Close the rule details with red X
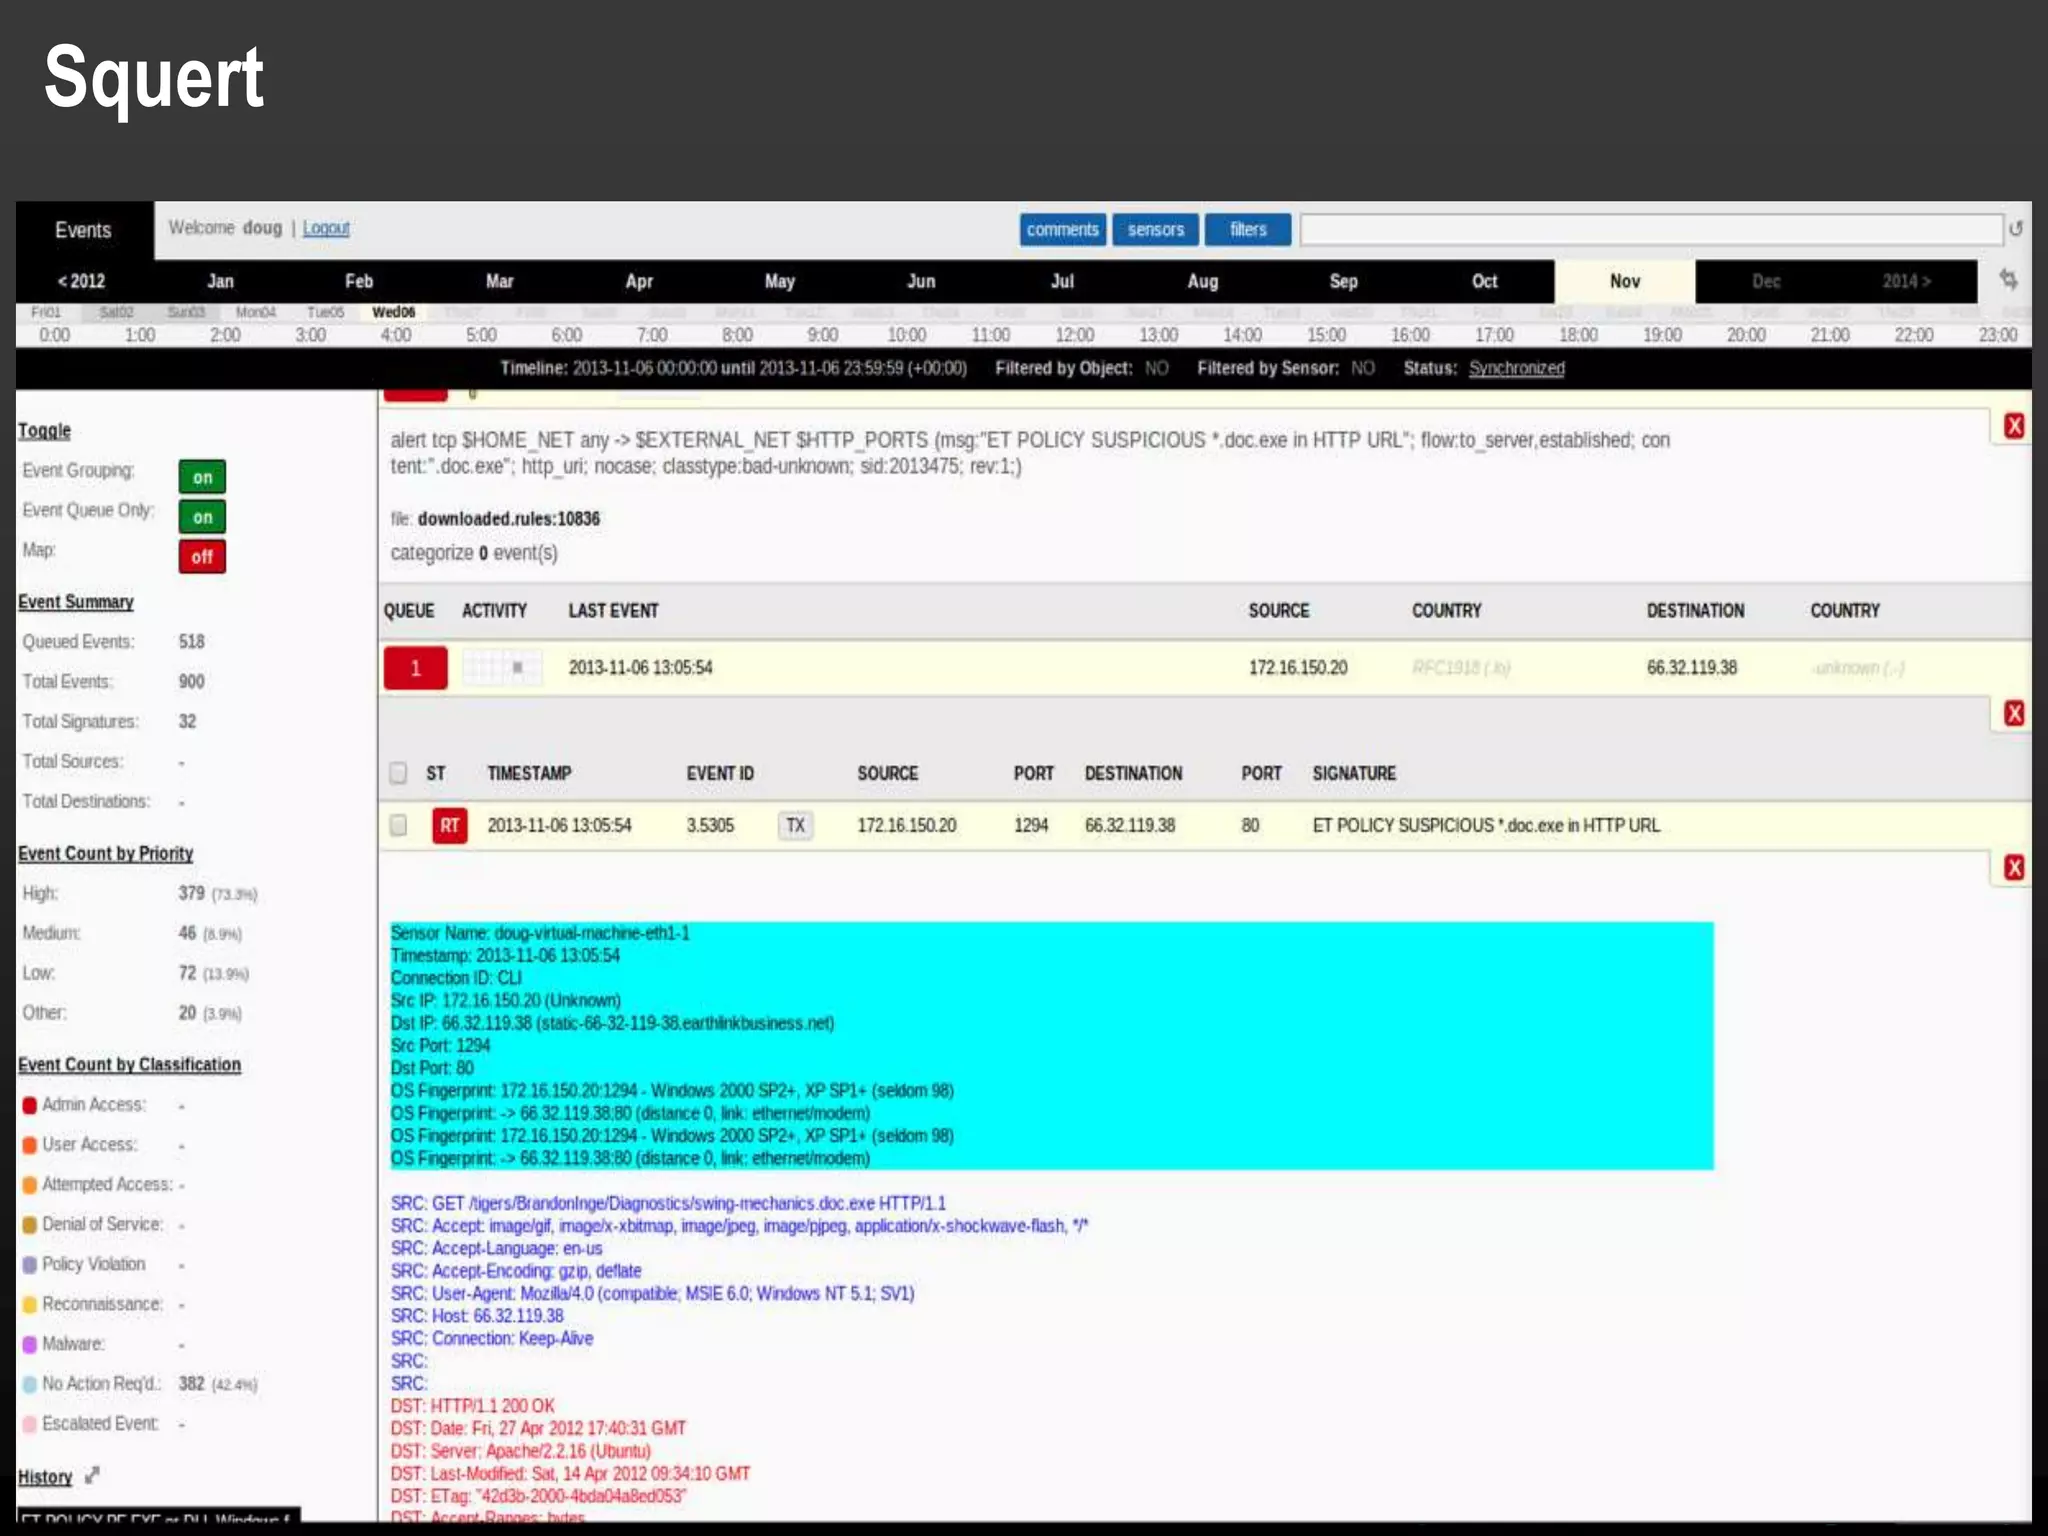Viewport: 2048px width, 1536px height. (2014, 427)
